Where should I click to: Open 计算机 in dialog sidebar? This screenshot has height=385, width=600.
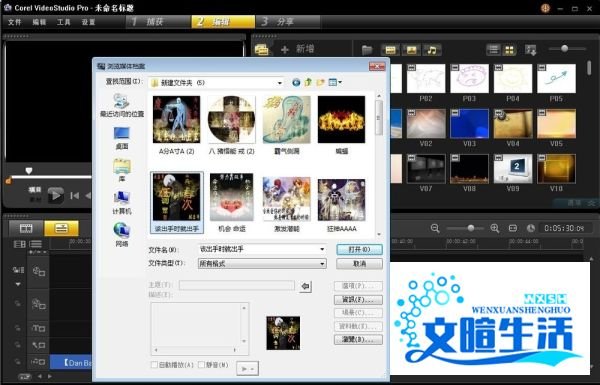(x=122, y=203)
